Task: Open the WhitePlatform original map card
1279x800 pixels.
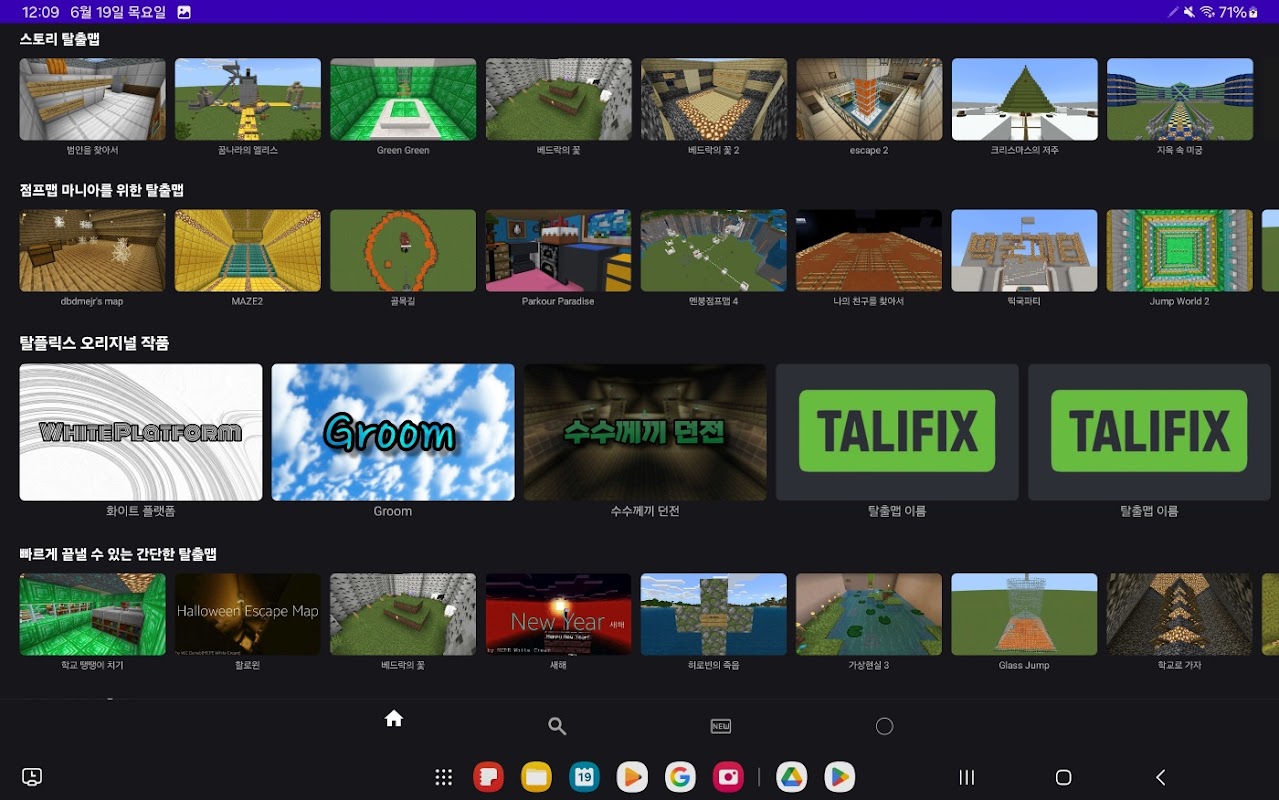Action: click(x=141, y=432)
